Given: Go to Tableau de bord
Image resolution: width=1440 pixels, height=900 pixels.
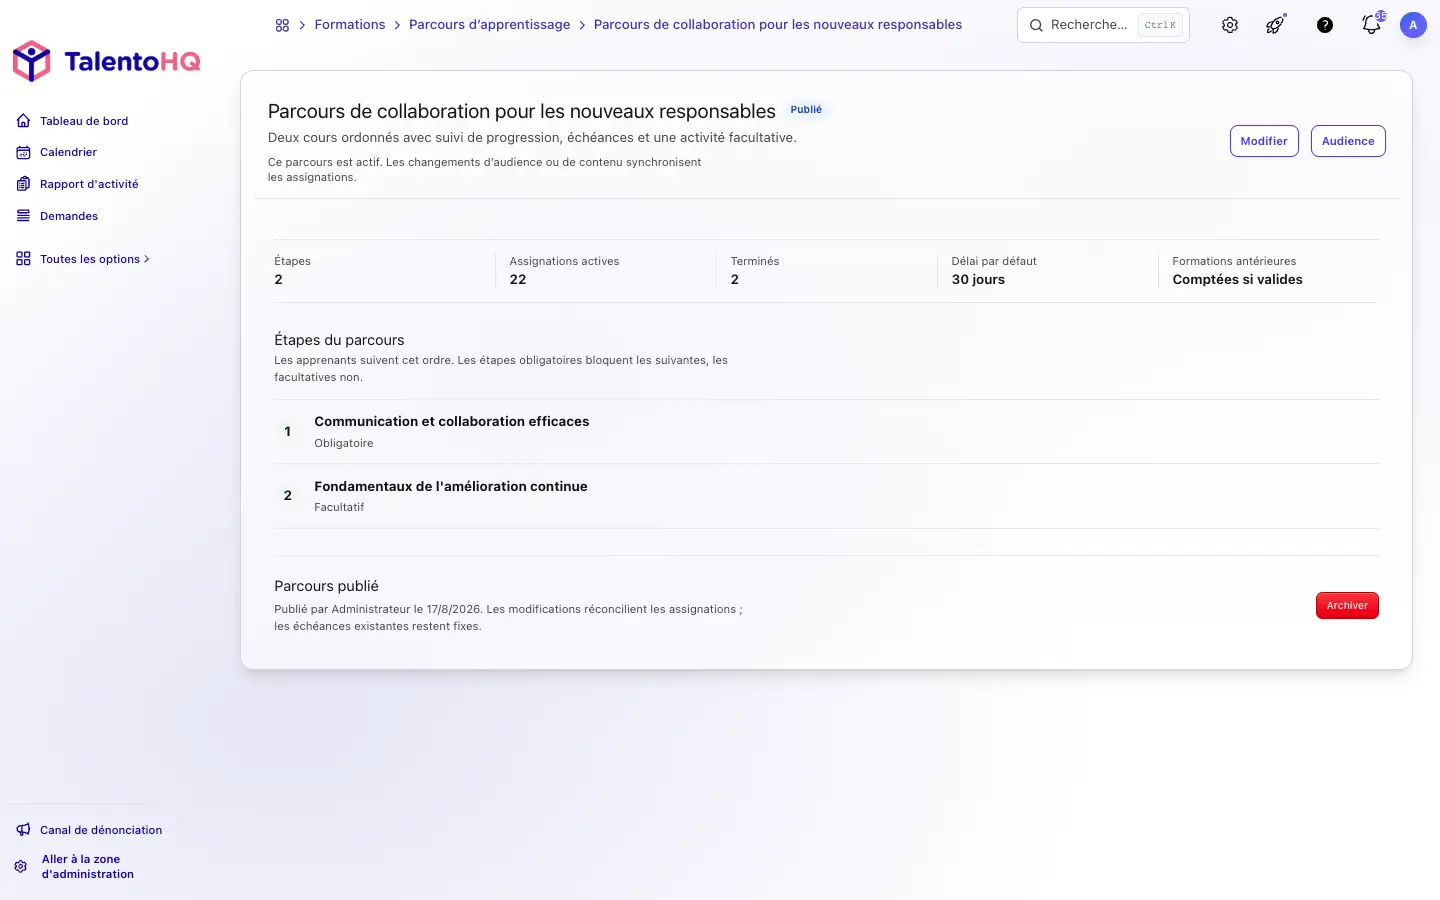Looking at the screenshot, I should click(84, 121).
